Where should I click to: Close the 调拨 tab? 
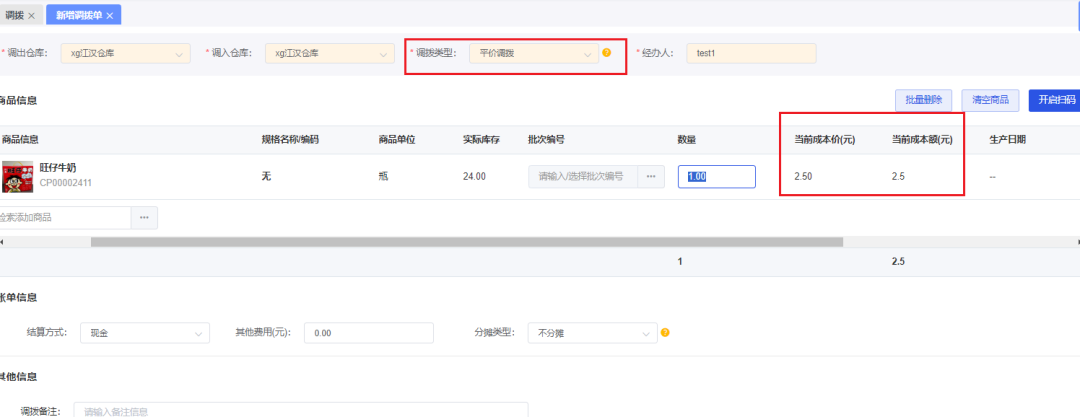point(31,15)
